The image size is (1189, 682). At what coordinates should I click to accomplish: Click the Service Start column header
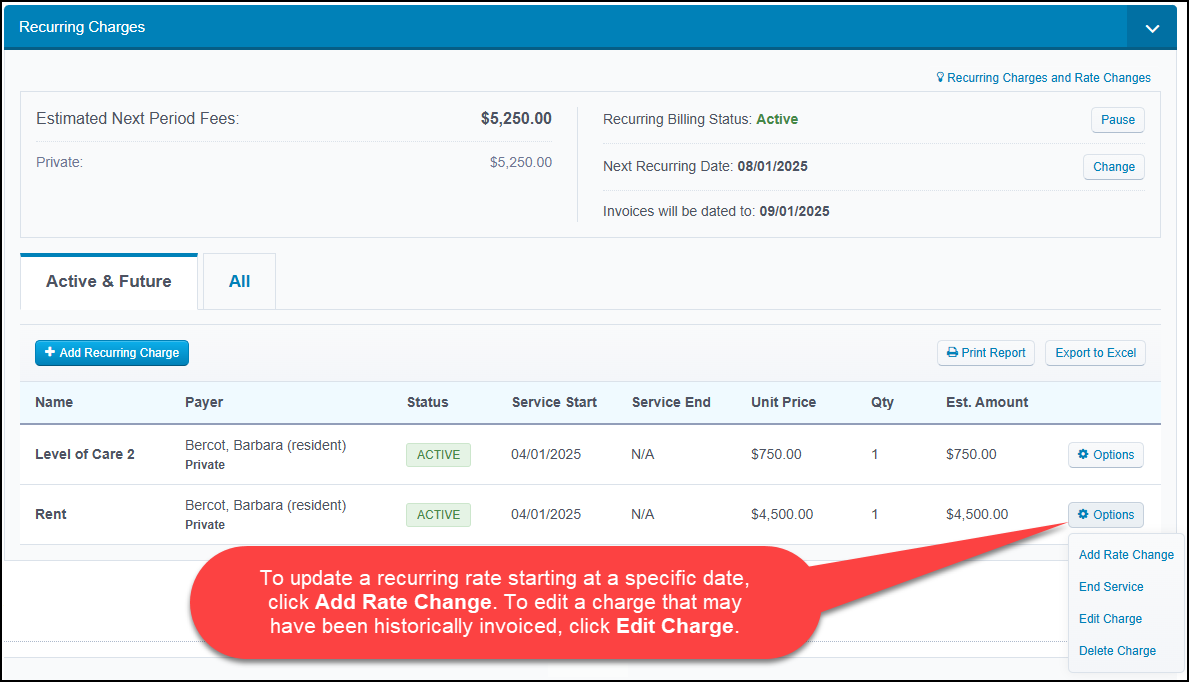tap(554, 402)
